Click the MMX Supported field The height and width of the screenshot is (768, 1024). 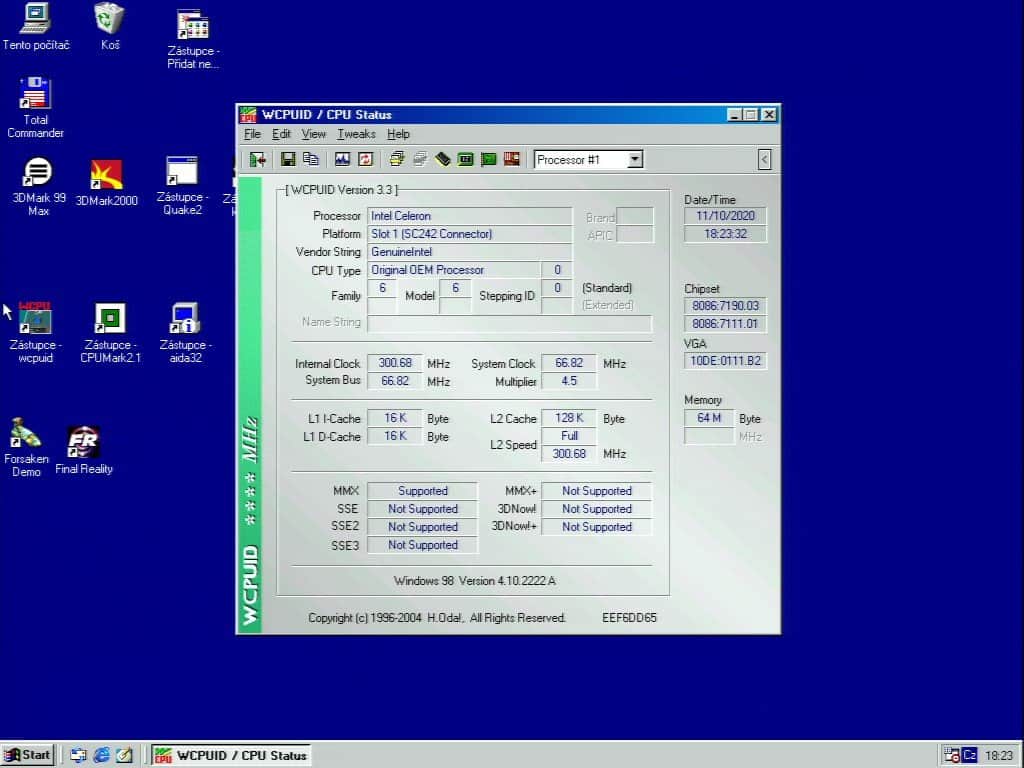pyautogui.click(x=423, y=490)
